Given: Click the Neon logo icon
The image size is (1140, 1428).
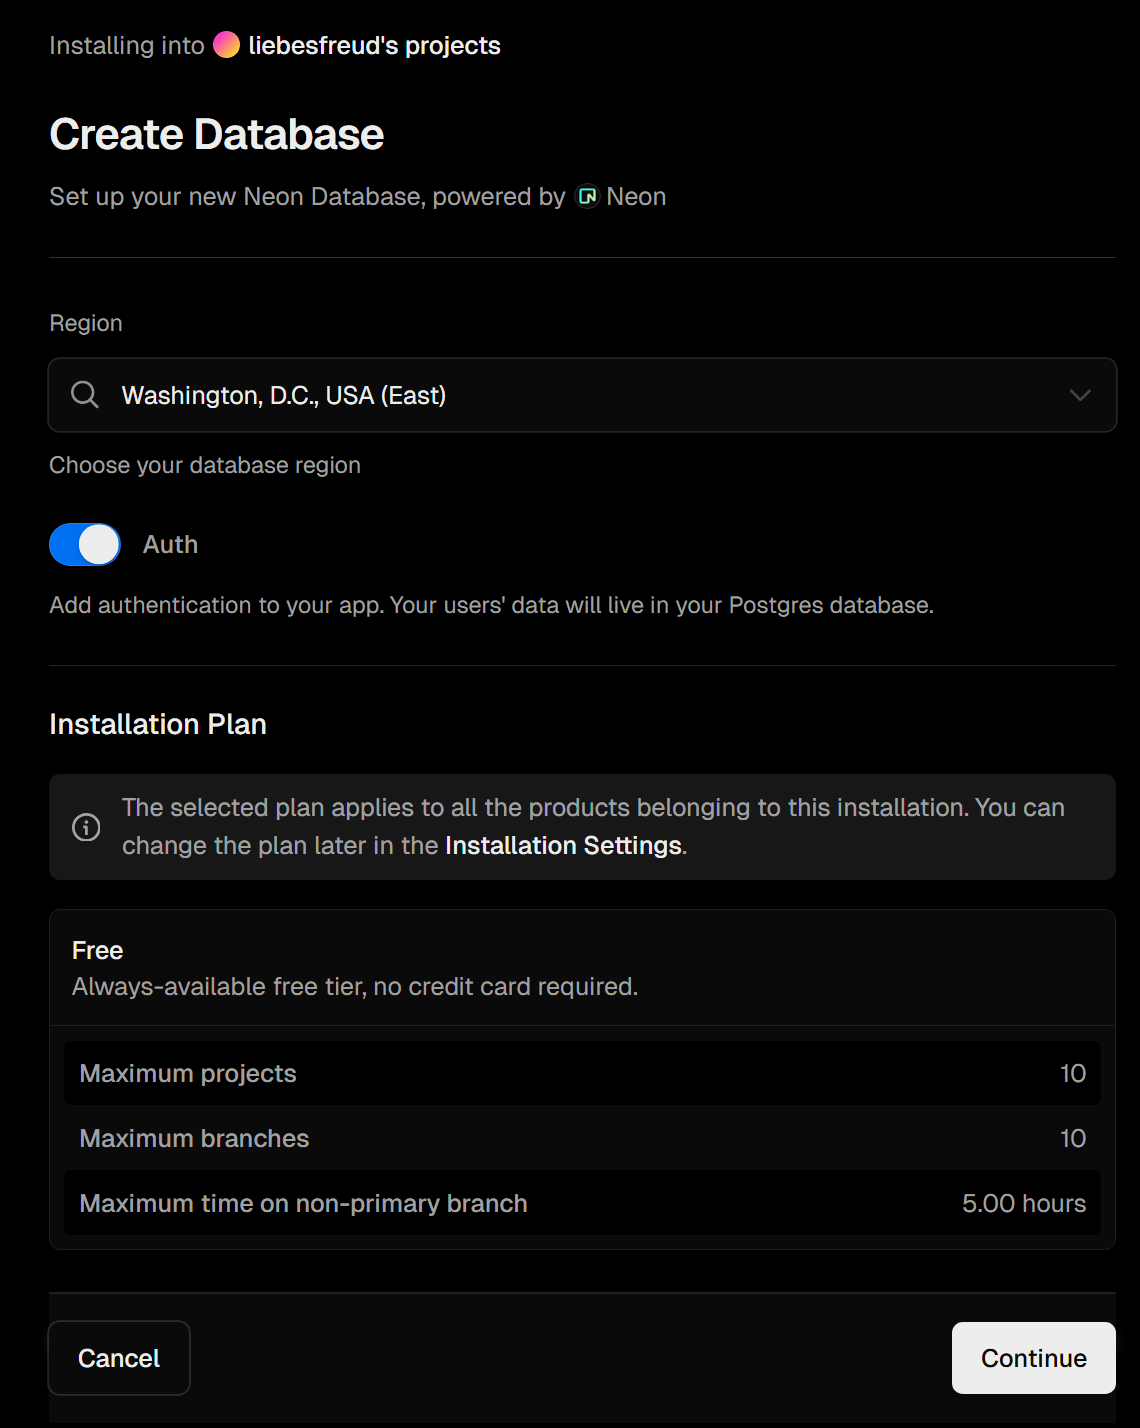Looking at the screenshot, I should point(588,197).
